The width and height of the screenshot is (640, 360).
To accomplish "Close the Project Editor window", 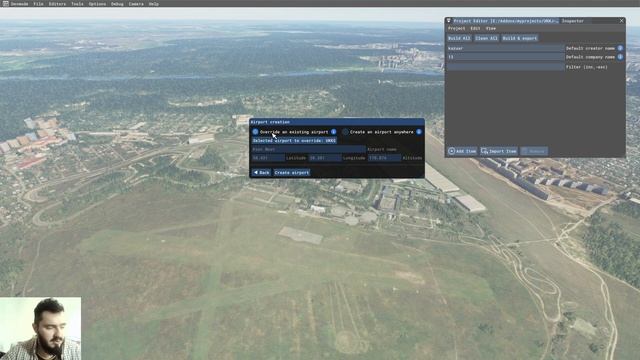I will pos(621,21).
